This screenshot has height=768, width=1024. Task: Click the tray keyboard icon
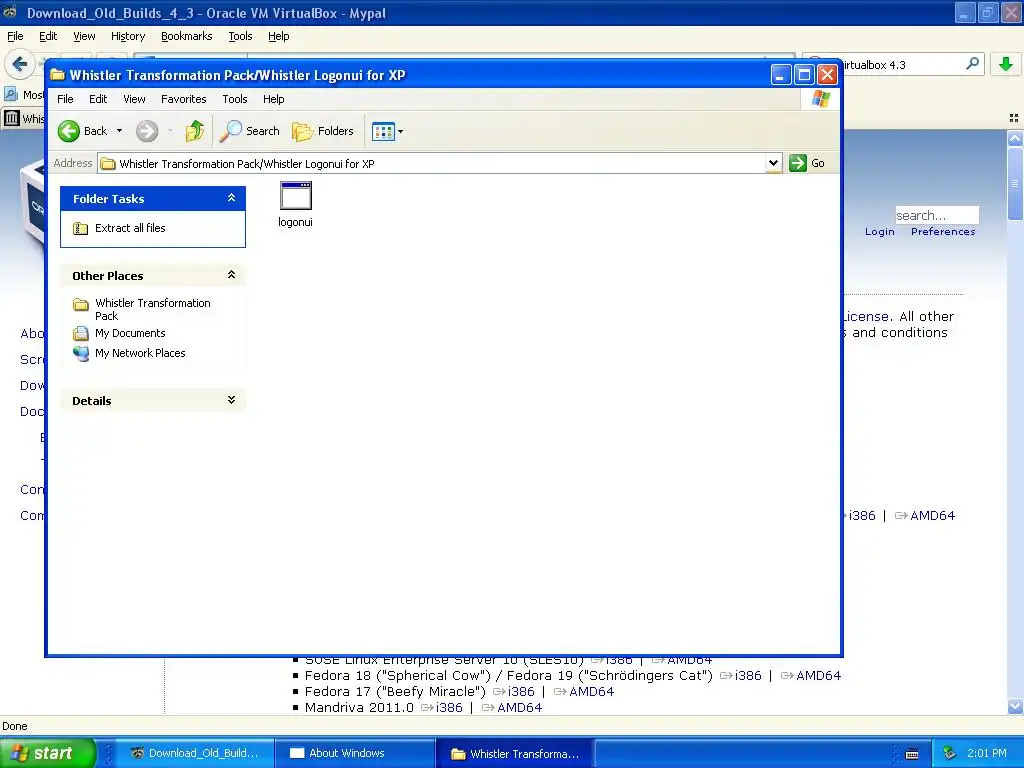click(912, 754)
